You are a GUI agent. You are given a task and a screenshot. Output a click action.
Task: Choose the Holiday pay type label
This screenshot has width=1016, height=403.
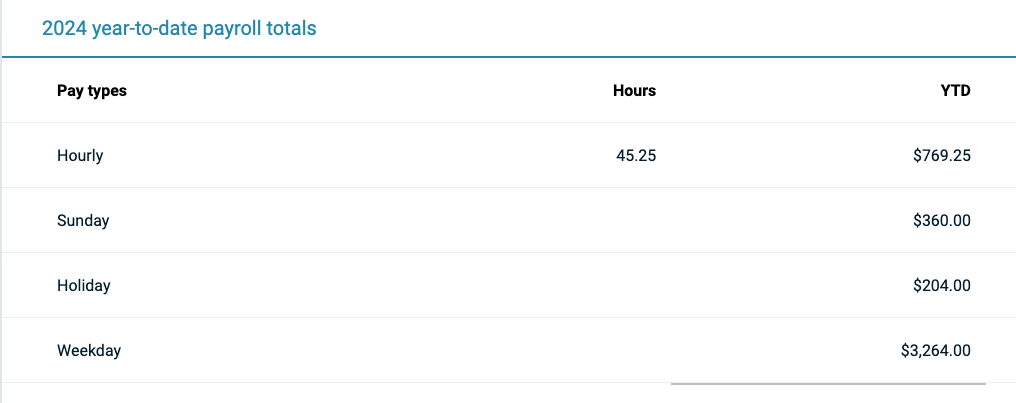click(84, 286)
